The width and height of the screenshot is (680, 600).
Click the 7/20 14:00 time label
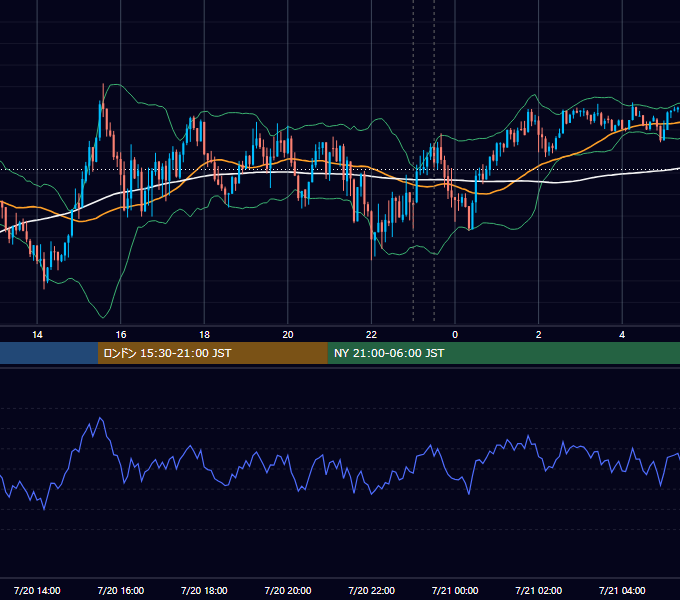click(x=37, y=590)
